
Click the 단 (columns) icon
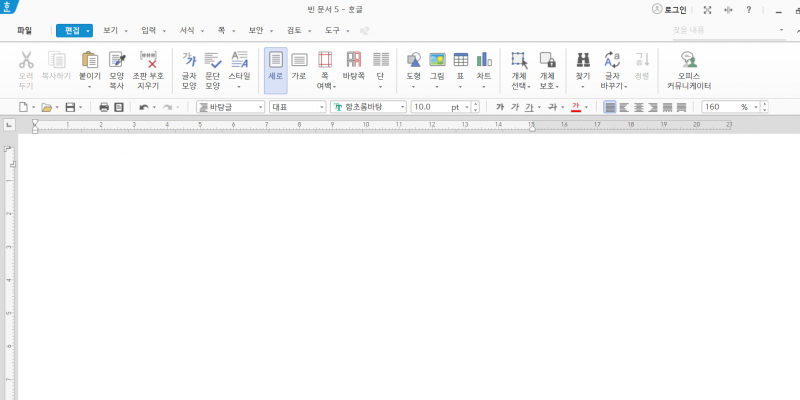[381, 60]
